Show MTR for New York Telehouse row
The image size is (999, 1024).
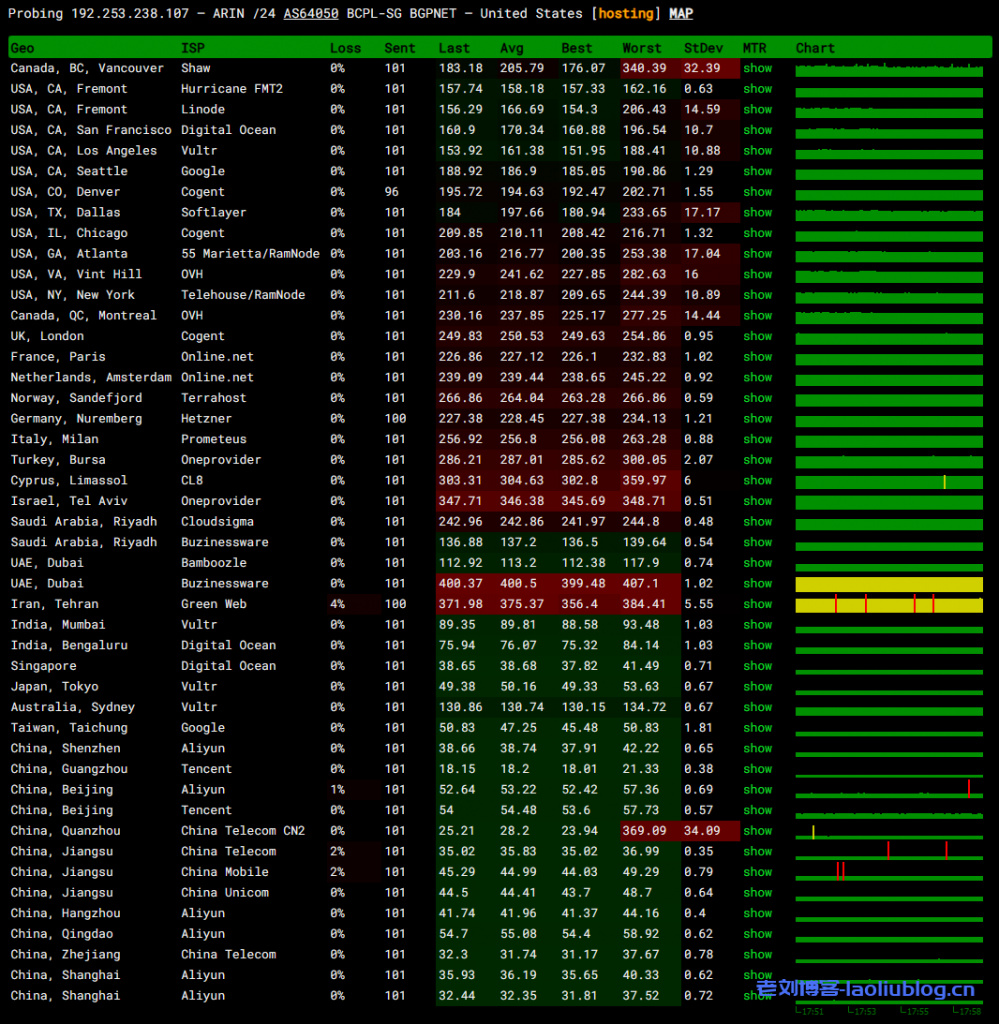pyautogui.click(x=757, y=295)
